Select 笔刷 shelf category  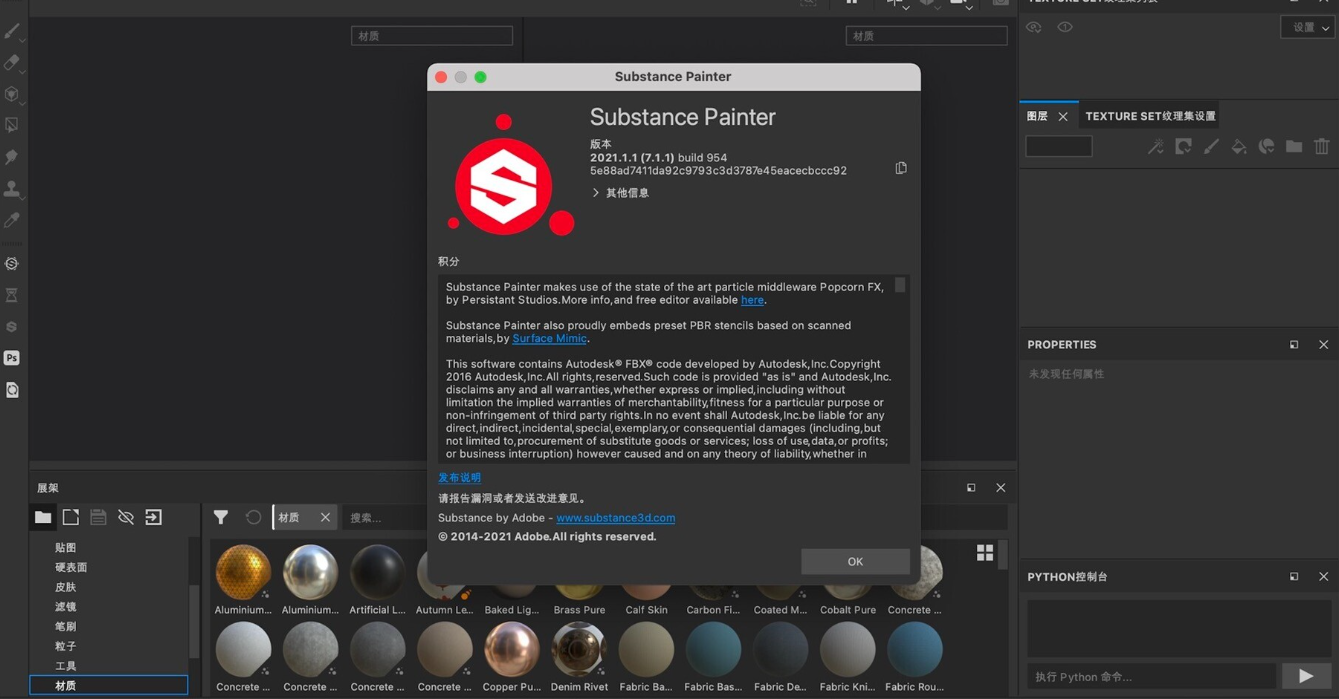(x=66, y=626)
